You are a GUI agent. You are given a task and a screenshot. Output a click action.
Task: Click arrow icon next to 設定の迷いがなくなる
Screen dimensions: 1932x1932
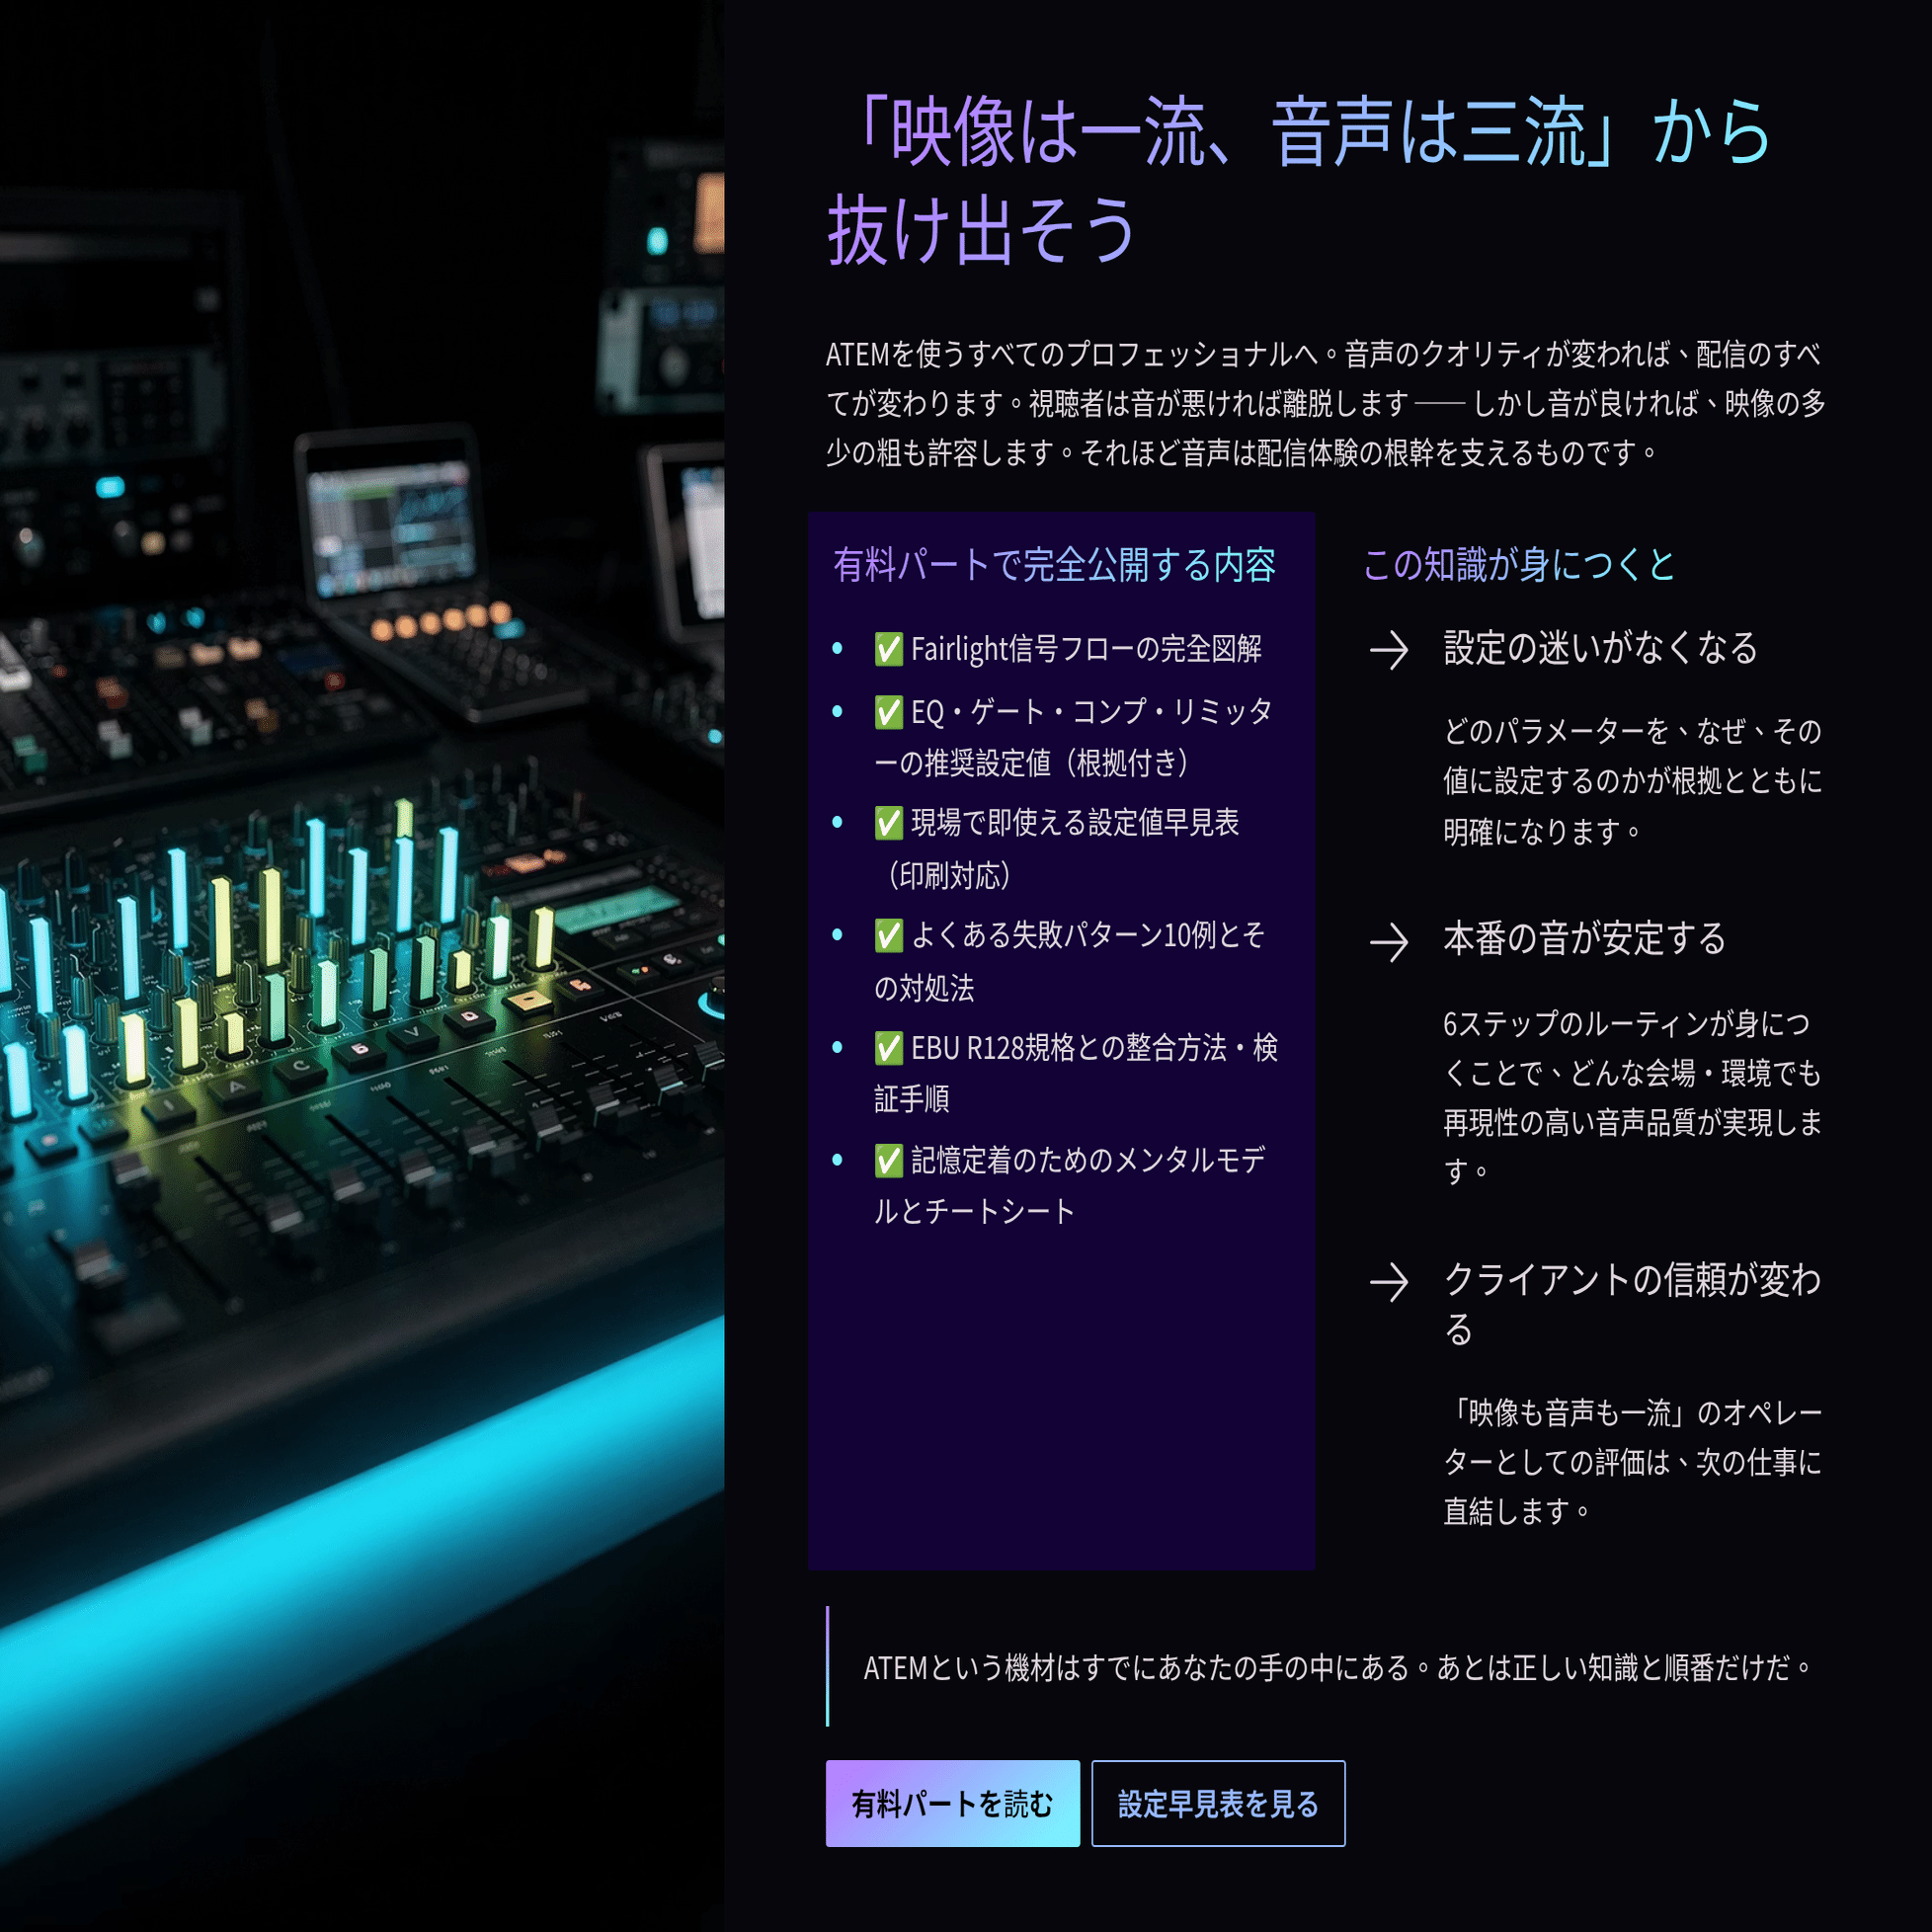coord(1389,650)
